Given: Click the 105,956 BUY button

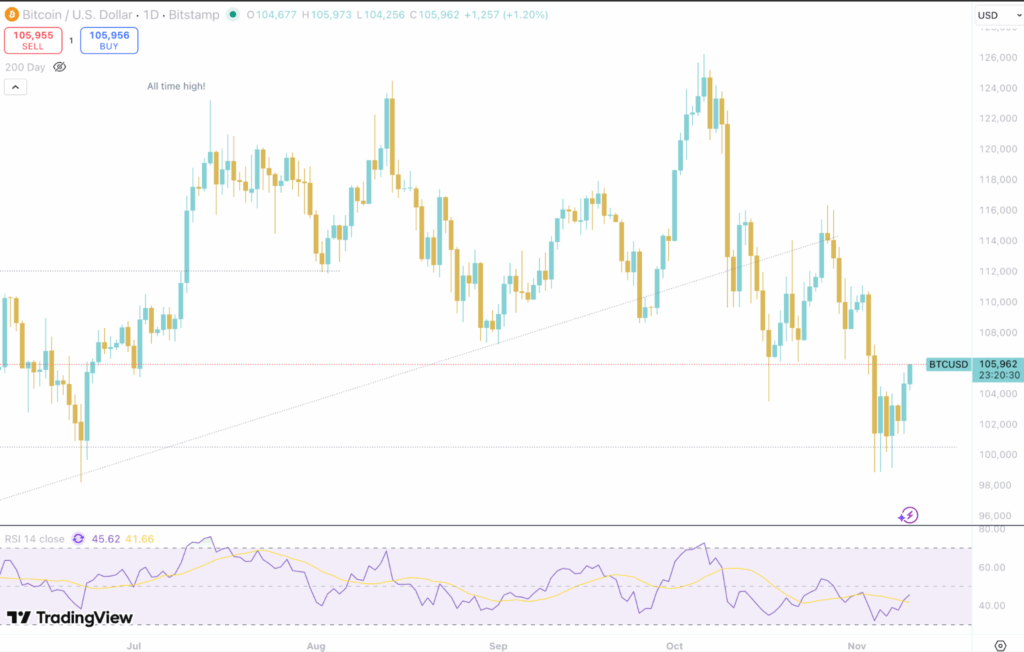Looking at the screenshot, I should tap(109, 40).
